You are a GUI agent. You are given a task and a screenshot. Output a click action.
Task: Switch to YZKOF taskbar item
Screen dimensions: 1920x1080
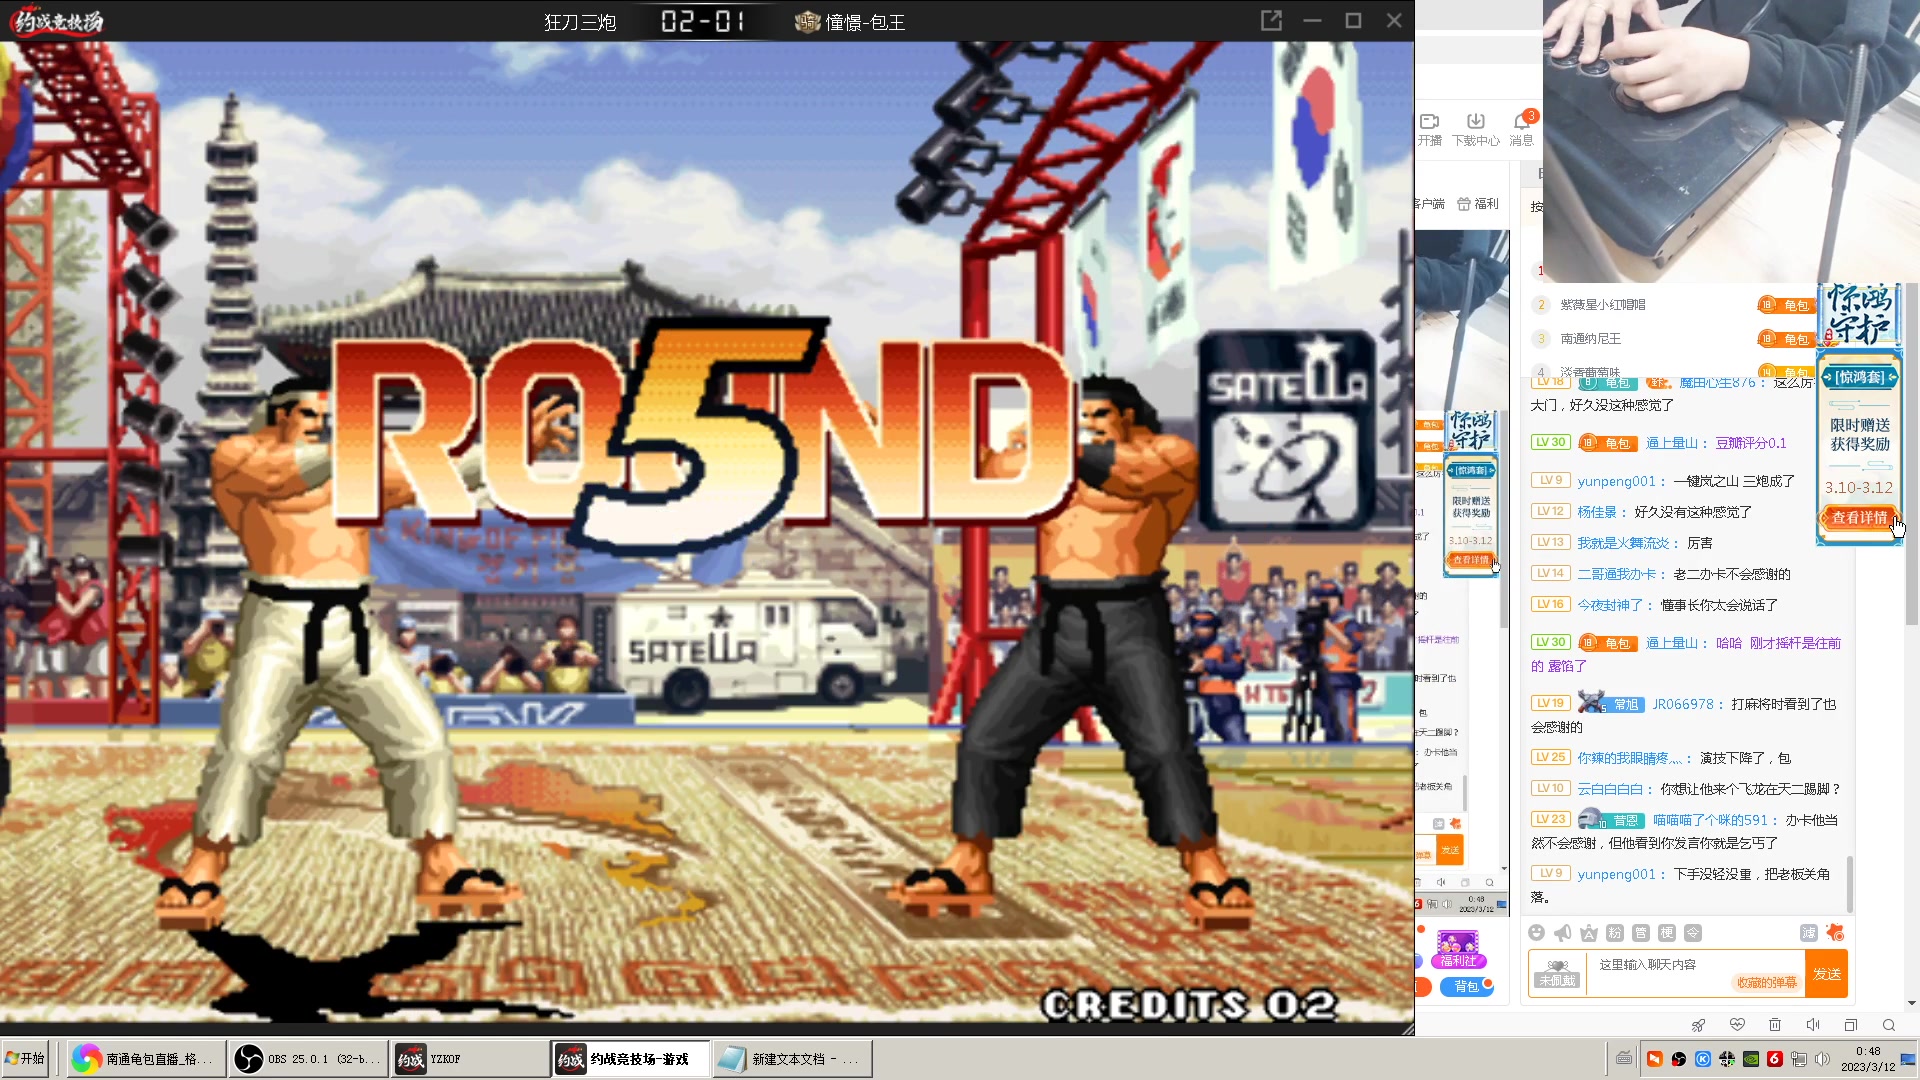pyautogui.click(x=468, y=1059)
